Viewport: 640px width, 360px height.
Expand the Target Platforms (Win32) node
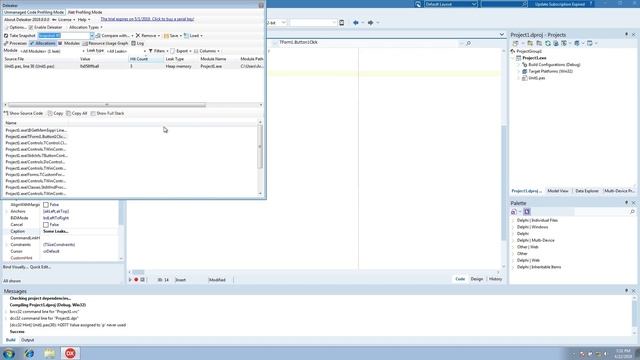tap(519, 71)
